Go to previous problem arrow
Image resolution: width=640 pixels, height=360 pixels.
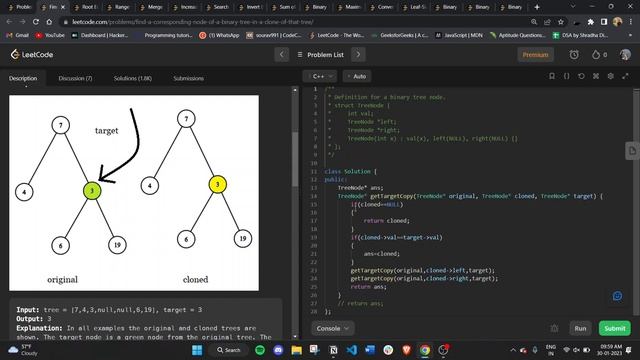click(282, 54)
